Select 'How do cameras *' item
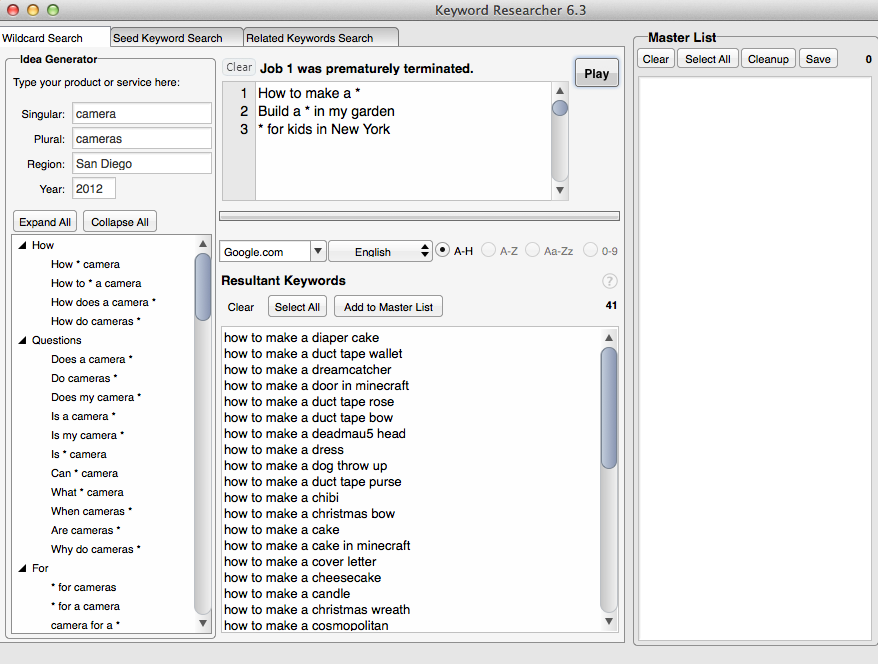The width and height of the screenshot is (878, 664). (95, 321)
